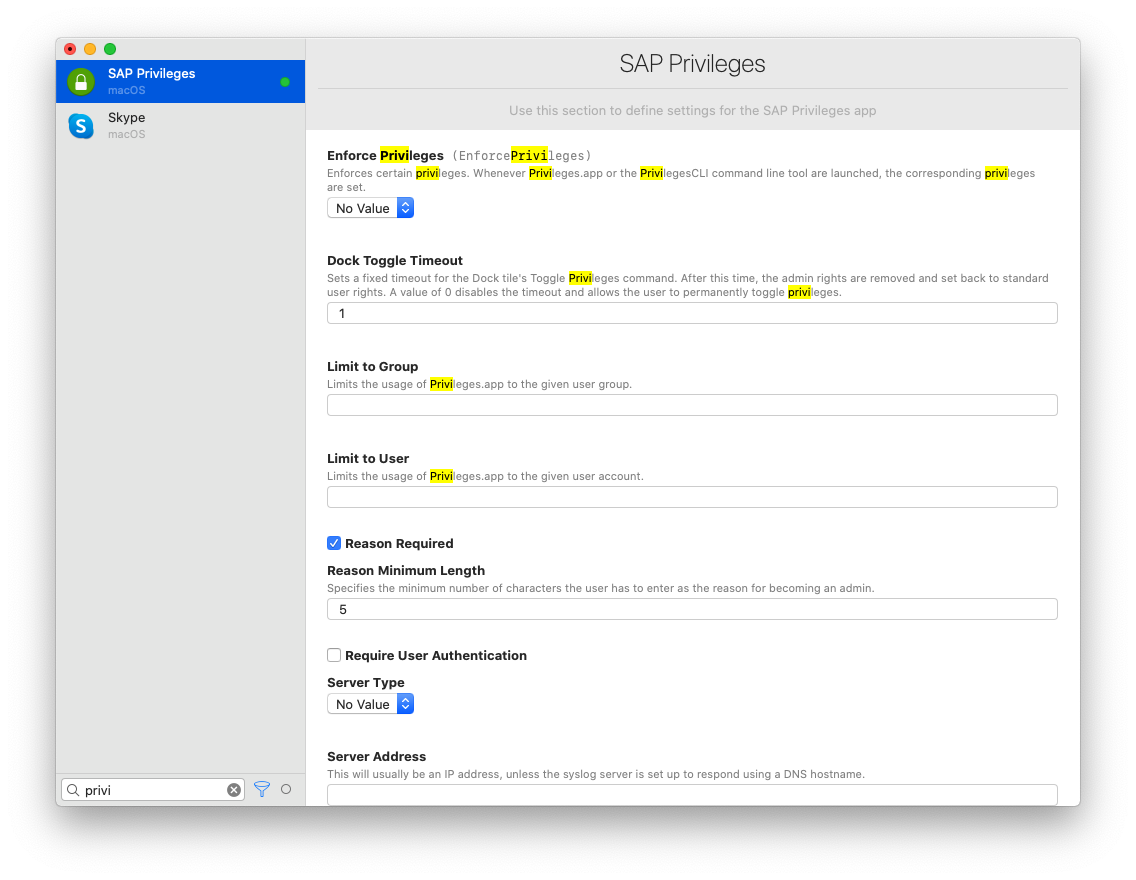The height and width of the screenshot is (880, 1136).
Task: Enable Require User Authentication
Action: [334, 655]
